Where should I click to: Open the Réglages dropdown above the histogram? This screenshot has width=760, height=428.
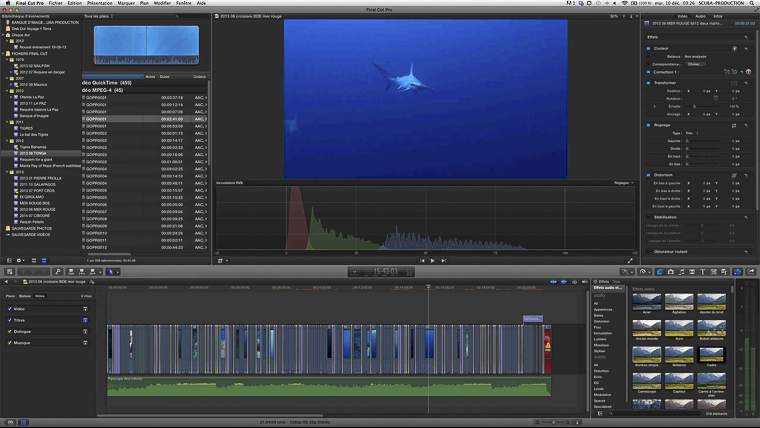click(622, 183)
